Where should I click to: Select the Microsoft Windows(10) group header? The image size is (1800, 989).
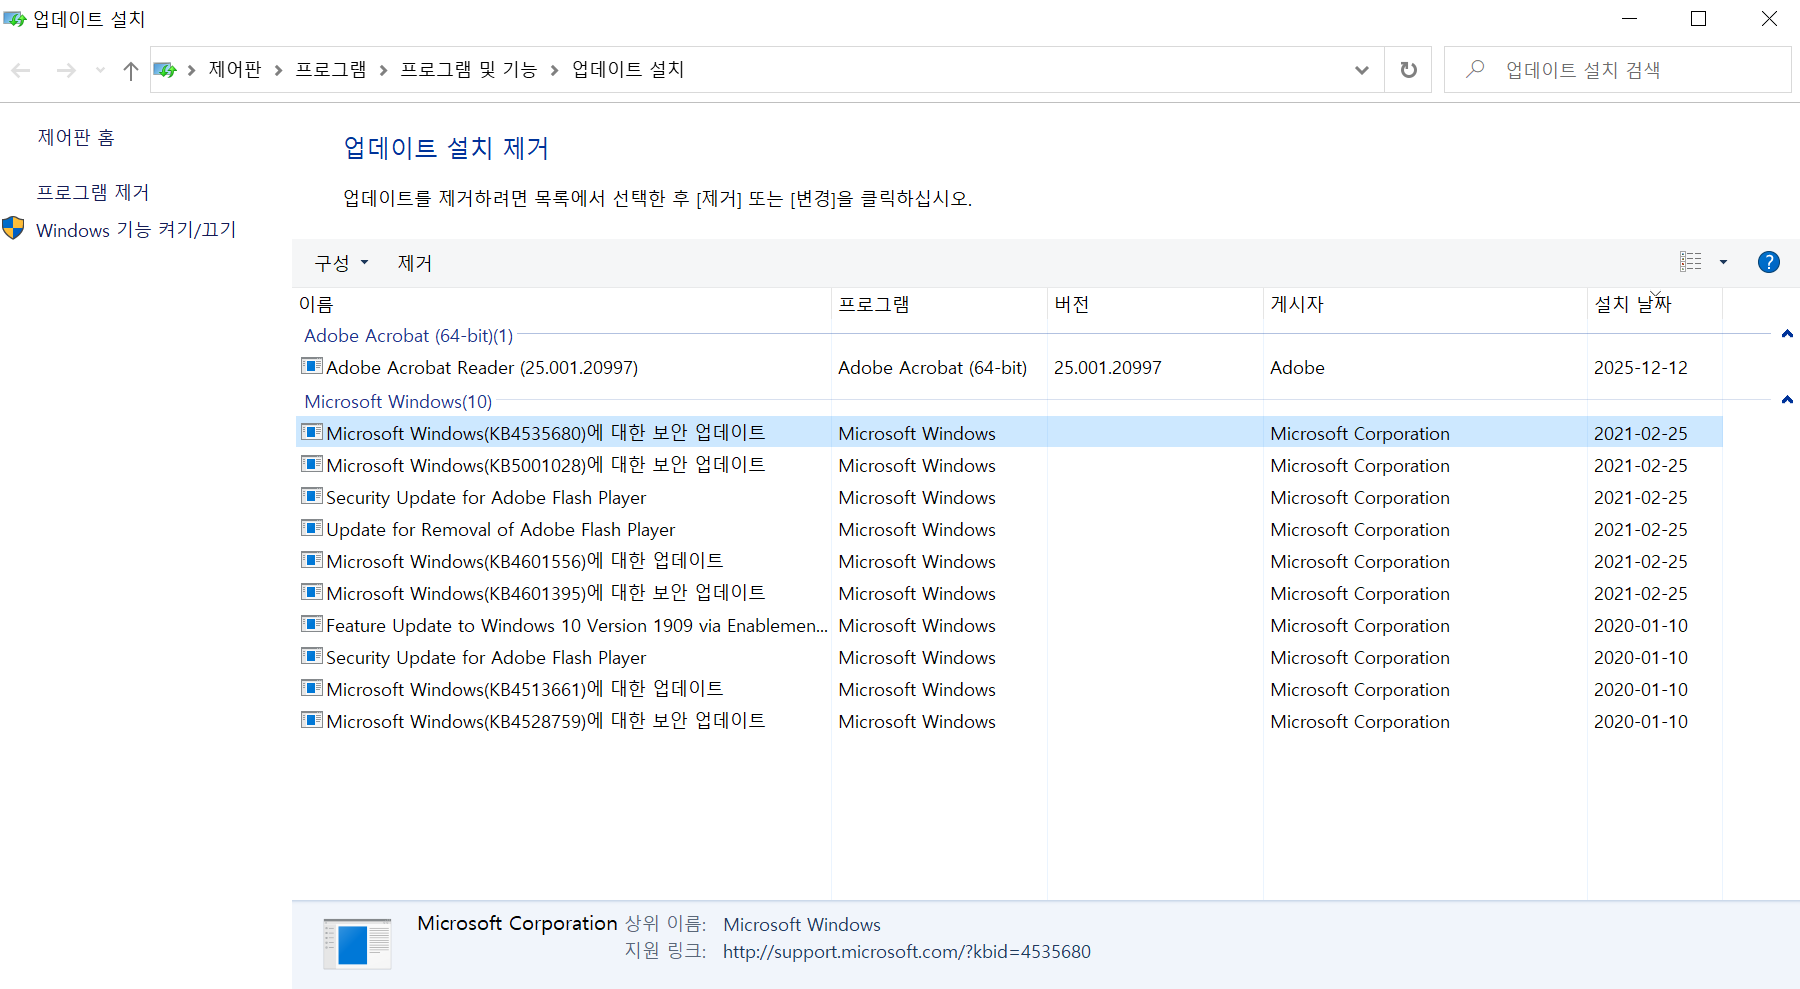click(398, 402)
